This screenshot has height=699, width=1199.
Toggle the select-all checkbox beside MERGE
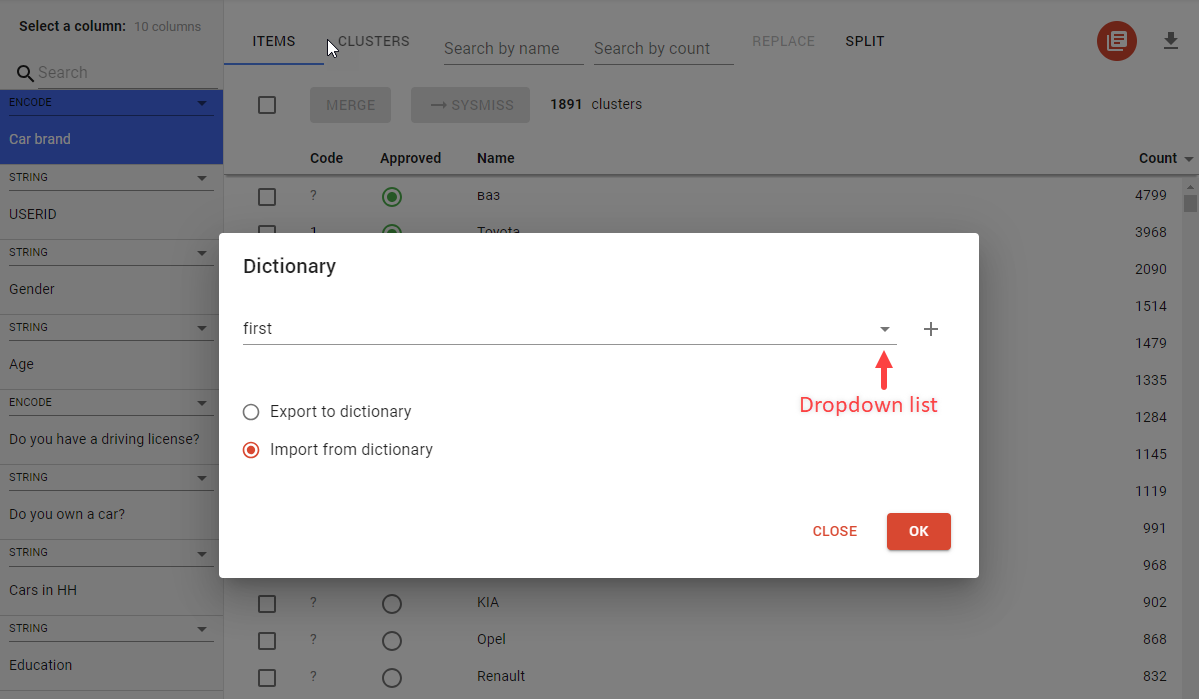point(267,105)
